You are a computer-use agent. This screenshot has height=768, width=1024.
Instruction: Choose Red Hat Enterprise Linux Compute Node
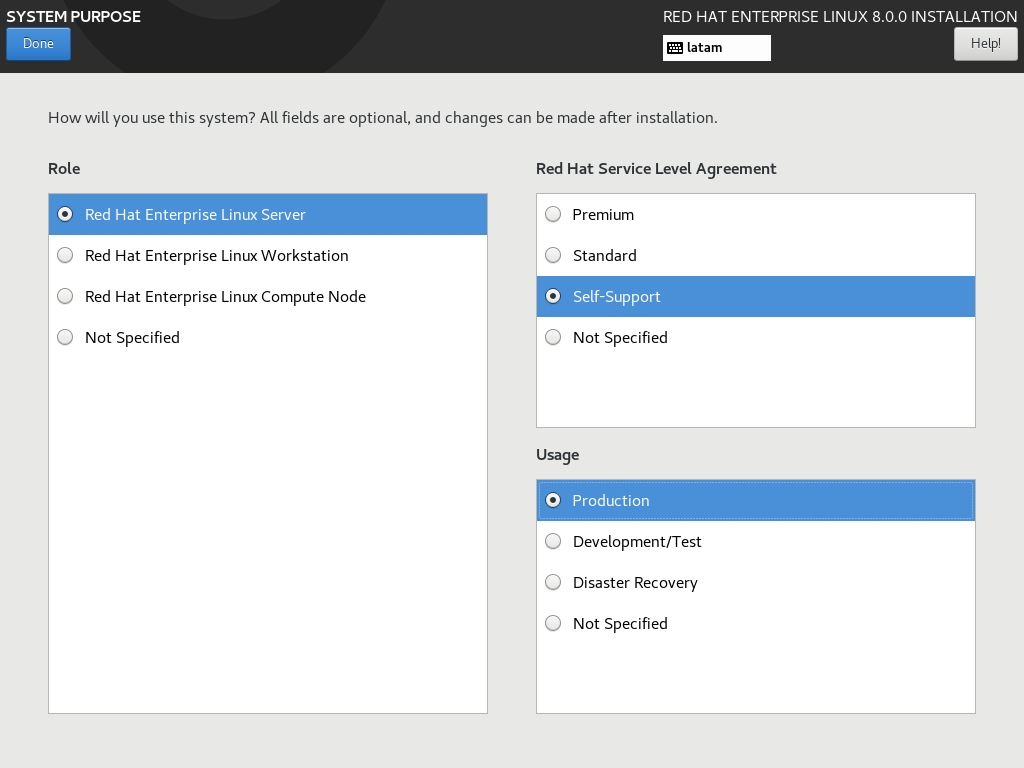click(x=225, y=297)
